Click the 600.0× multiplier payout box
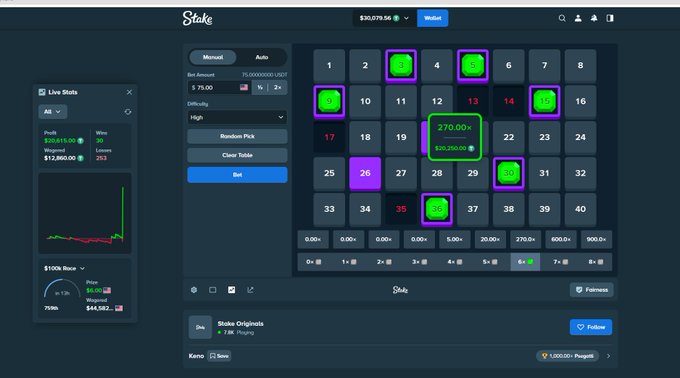Image resolution: width=680 pixels, height=378 pixels. pyautogui.click(x=561, y=239)
